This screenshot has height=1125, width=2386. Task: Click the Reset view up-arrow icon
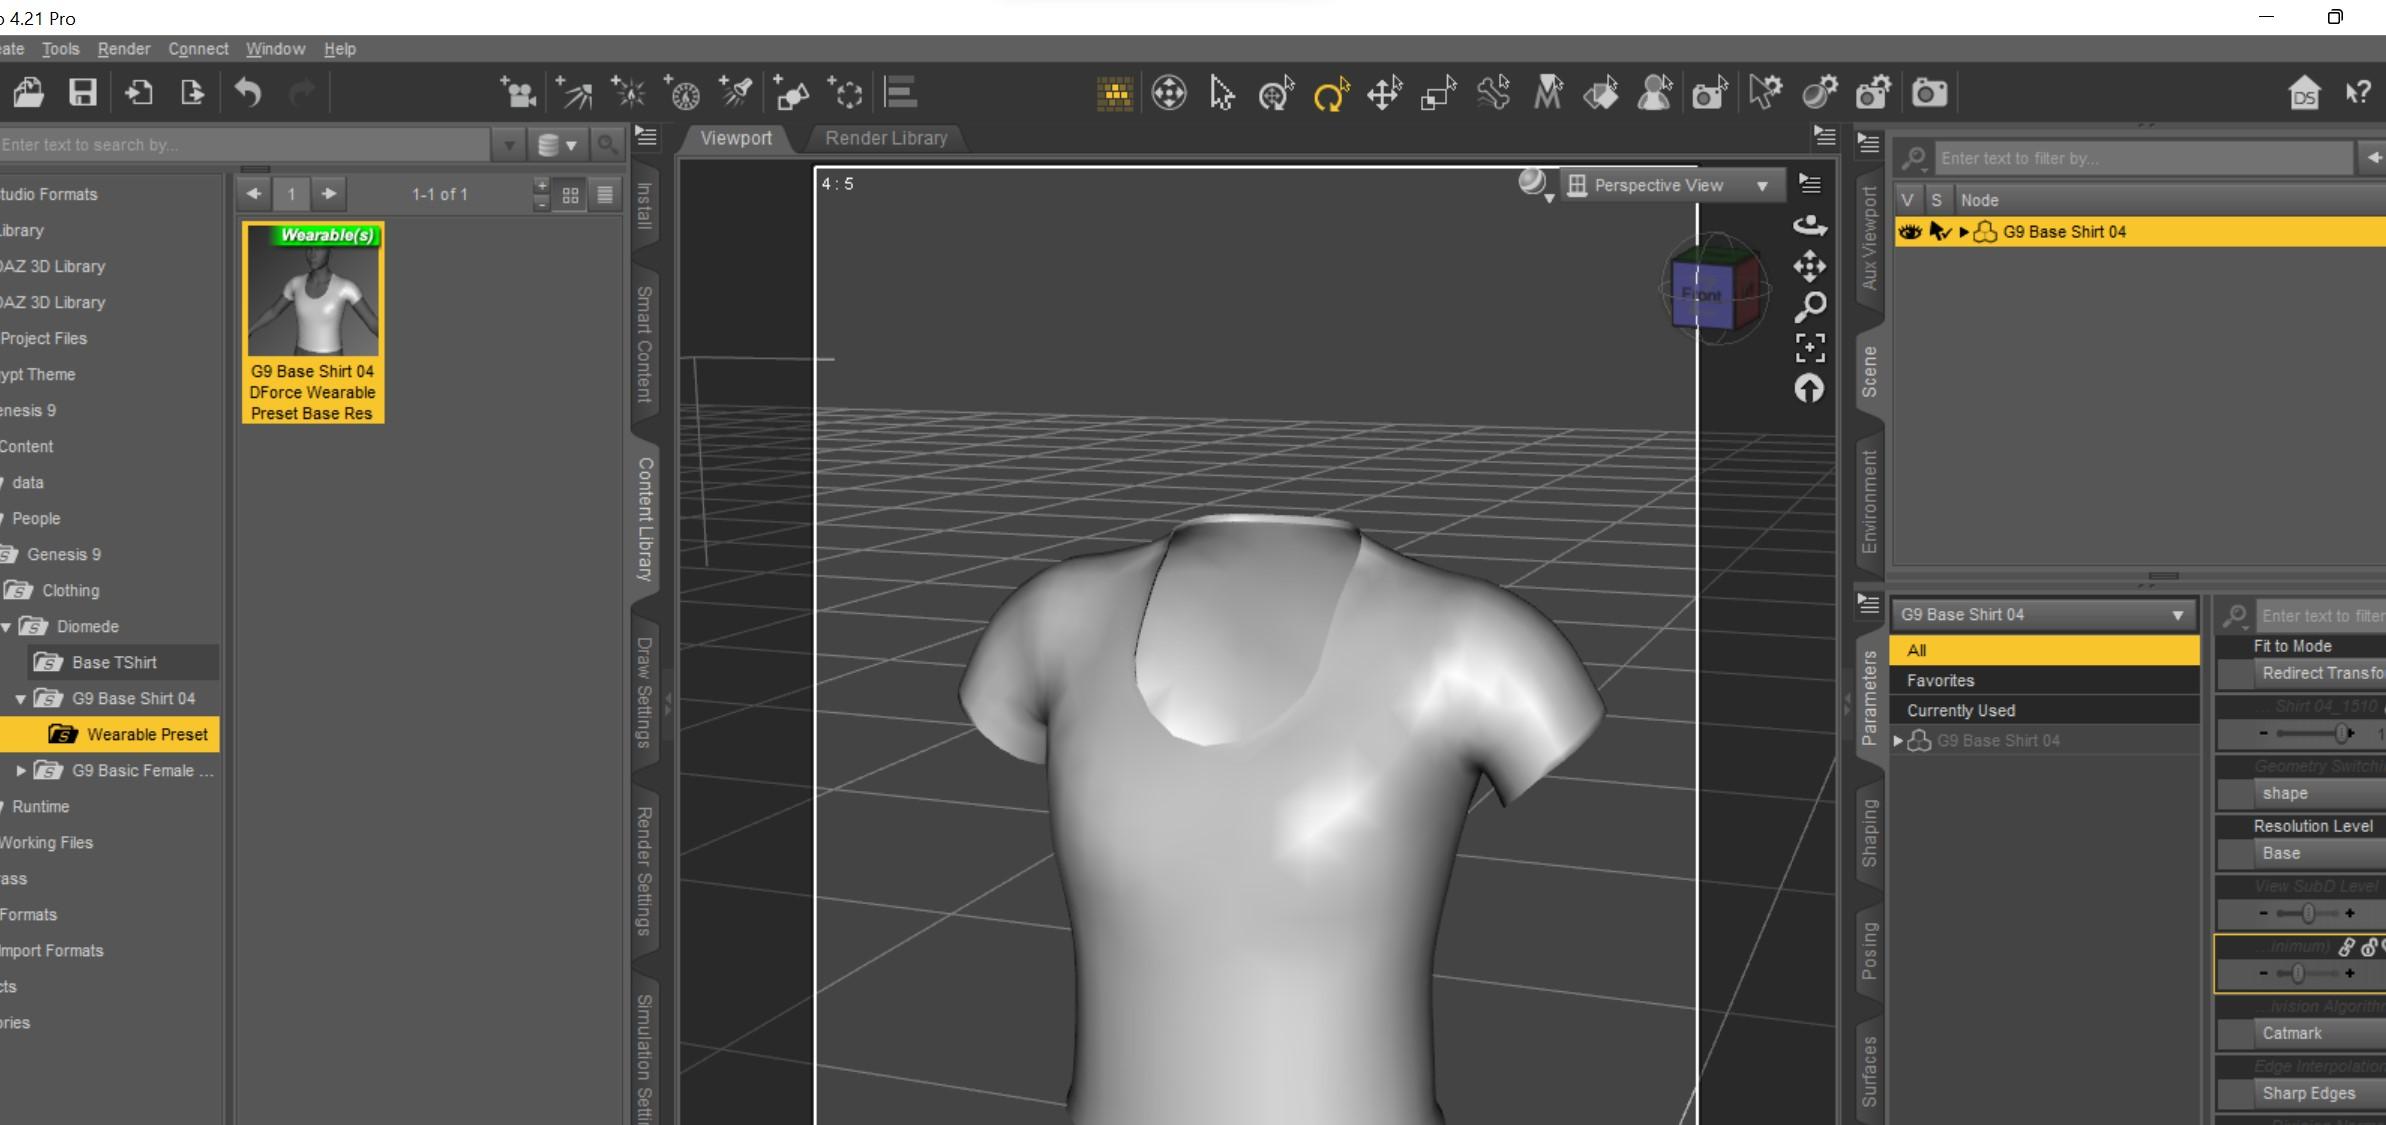coord(1809,388)
